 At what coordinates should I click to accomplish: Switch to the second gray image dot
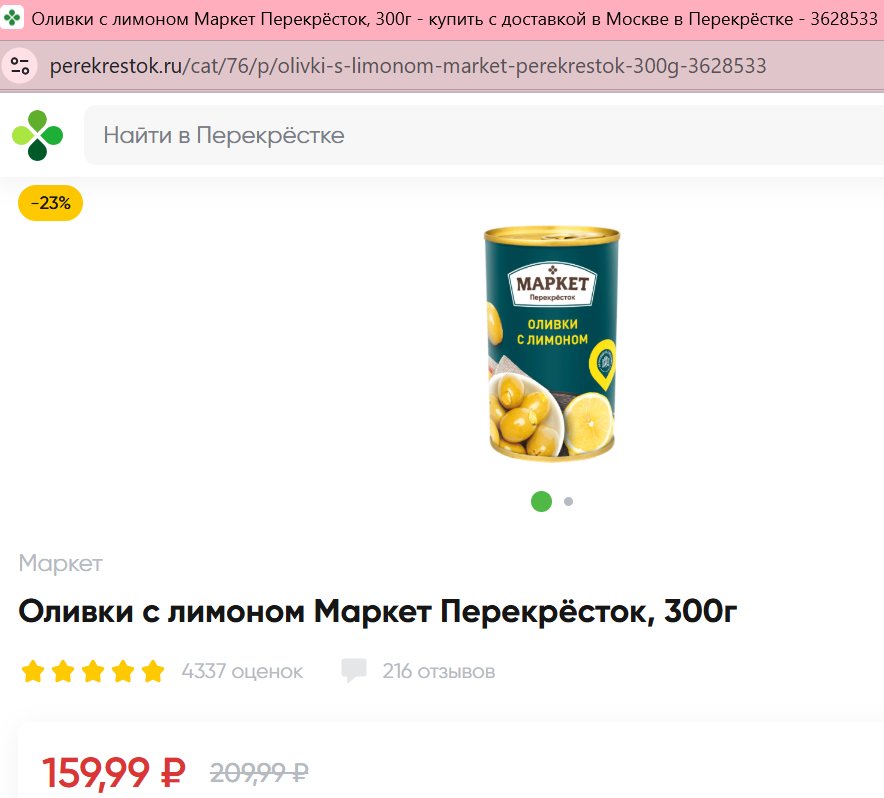click(x=568, y=501)
